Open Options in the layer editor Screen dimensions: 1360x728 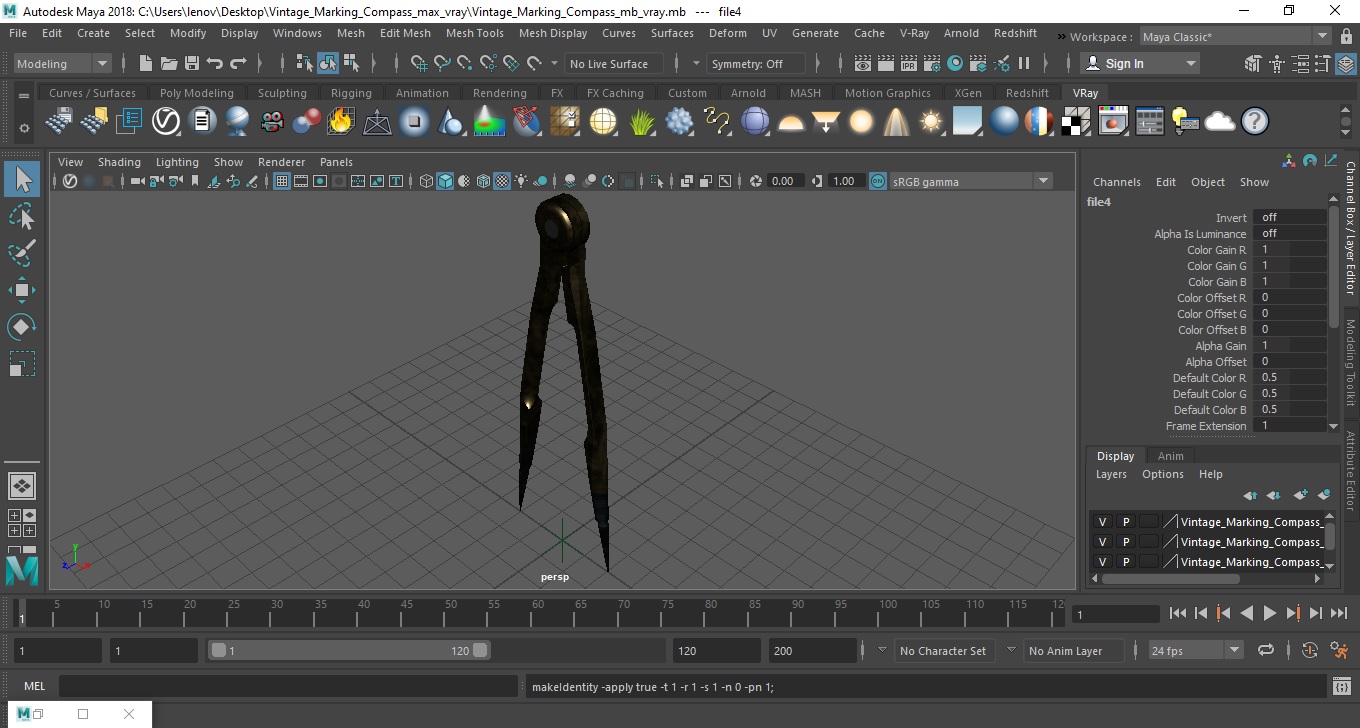tap(1162, 474)
